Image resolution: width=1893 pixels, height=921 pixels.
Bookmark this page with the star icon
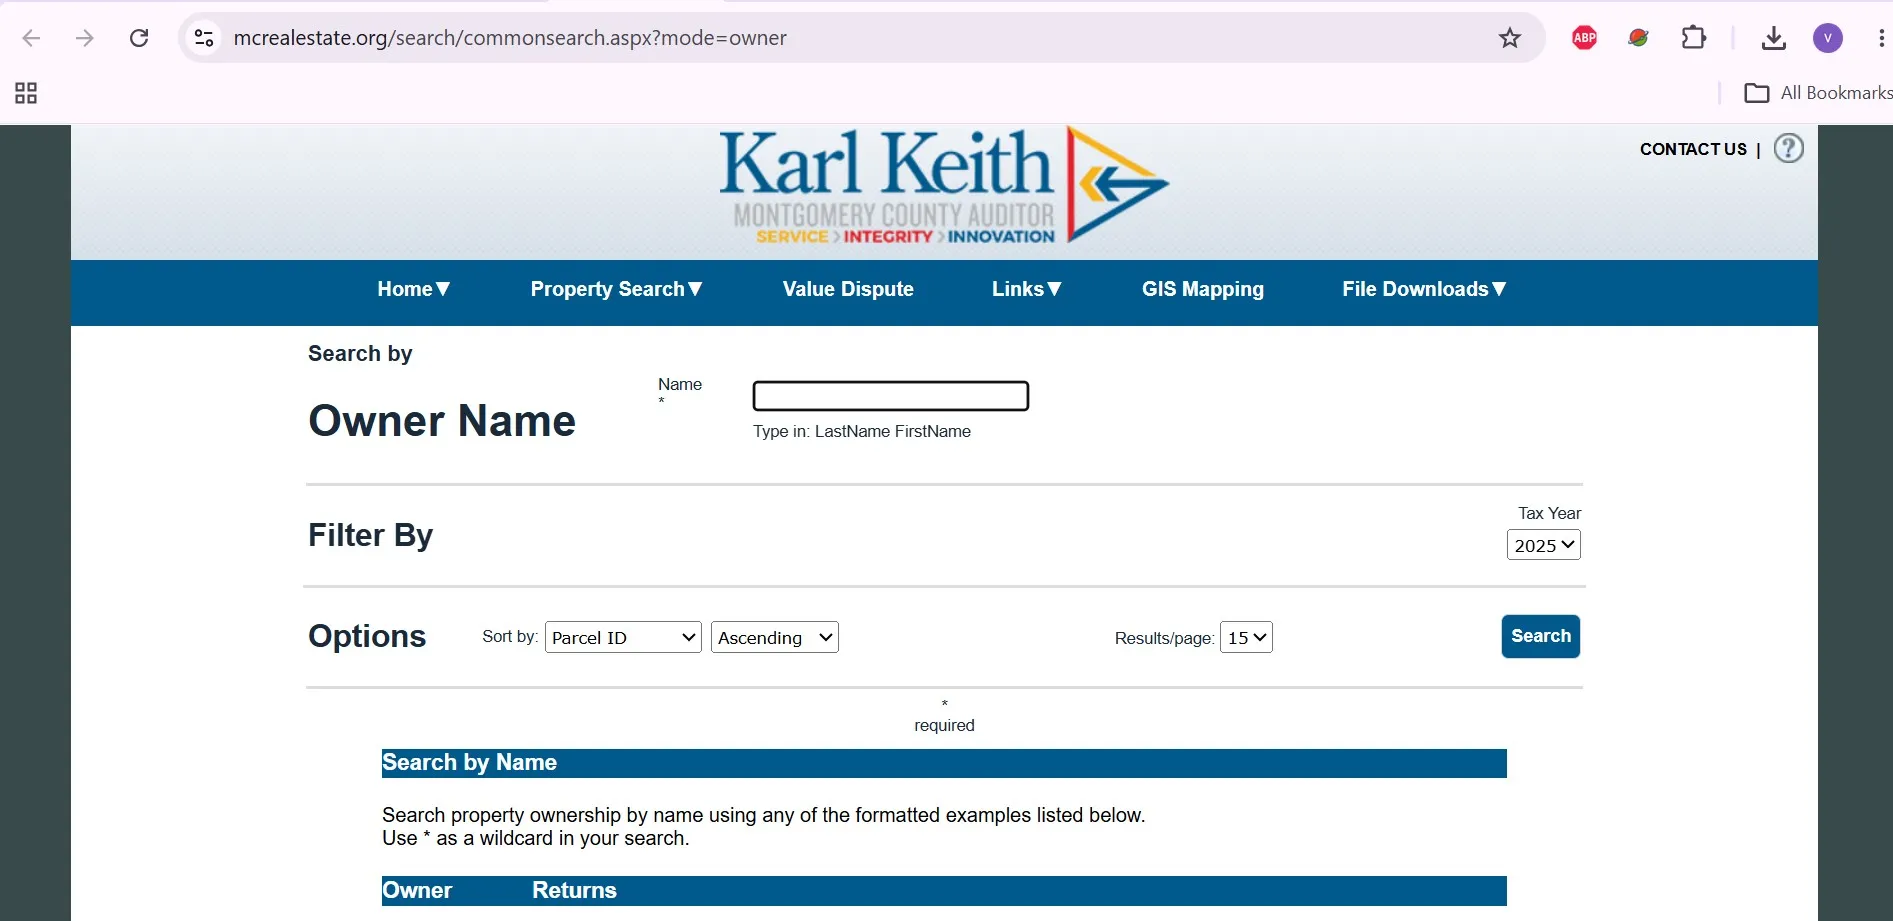click(1509, 38)
